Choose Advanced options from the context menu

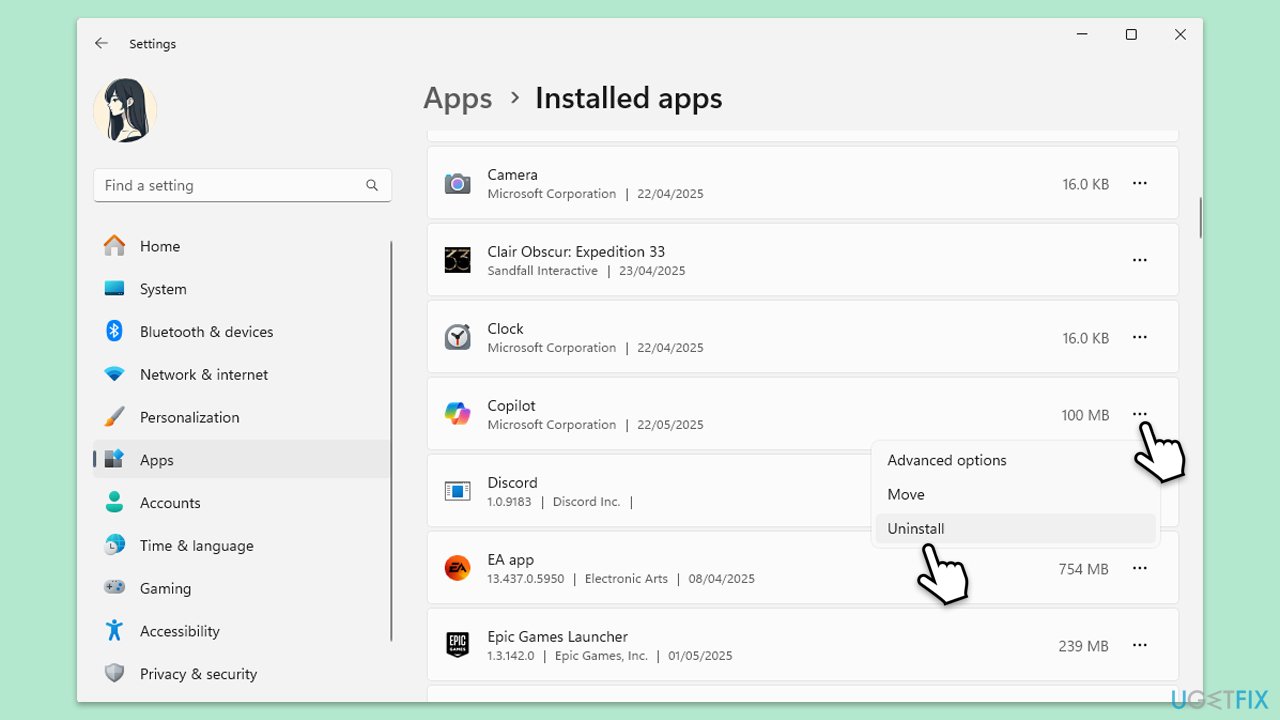coord(1015,460)
